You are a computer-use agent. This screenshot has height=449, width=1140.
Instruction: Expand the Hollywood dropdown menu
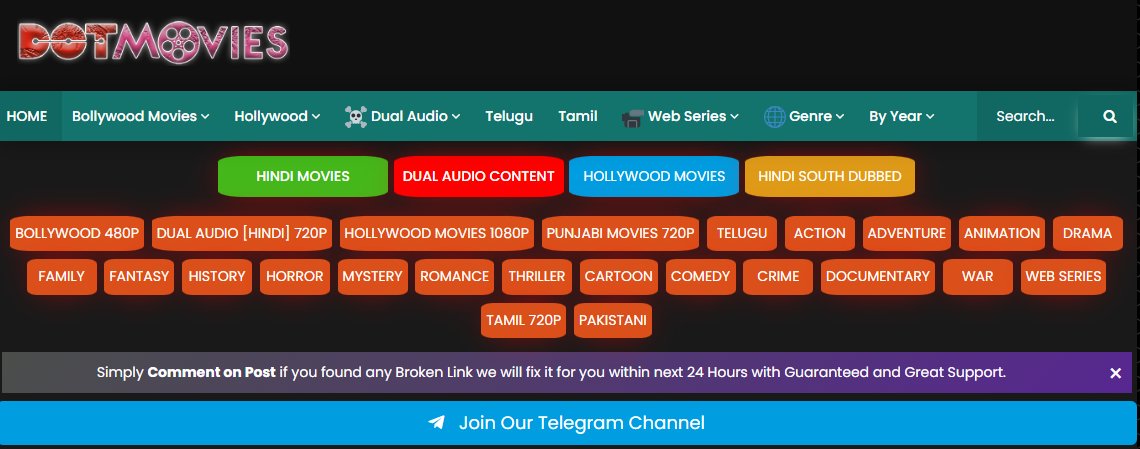[277, 116]
